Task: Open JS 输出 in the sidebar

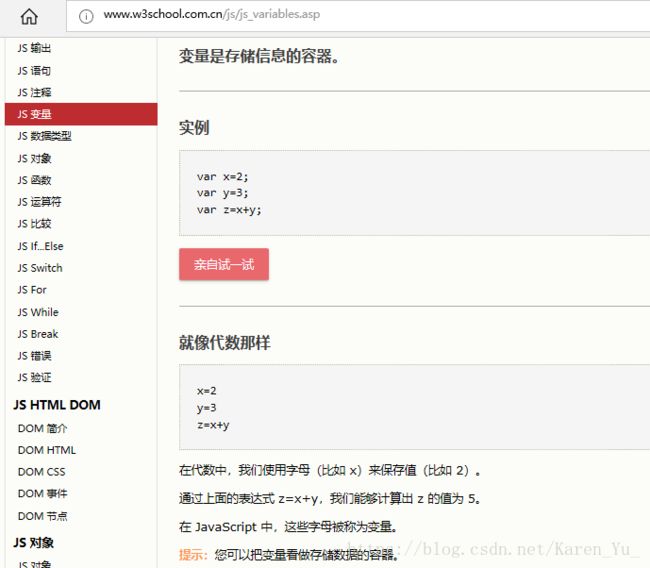Action: click(34, 48)
